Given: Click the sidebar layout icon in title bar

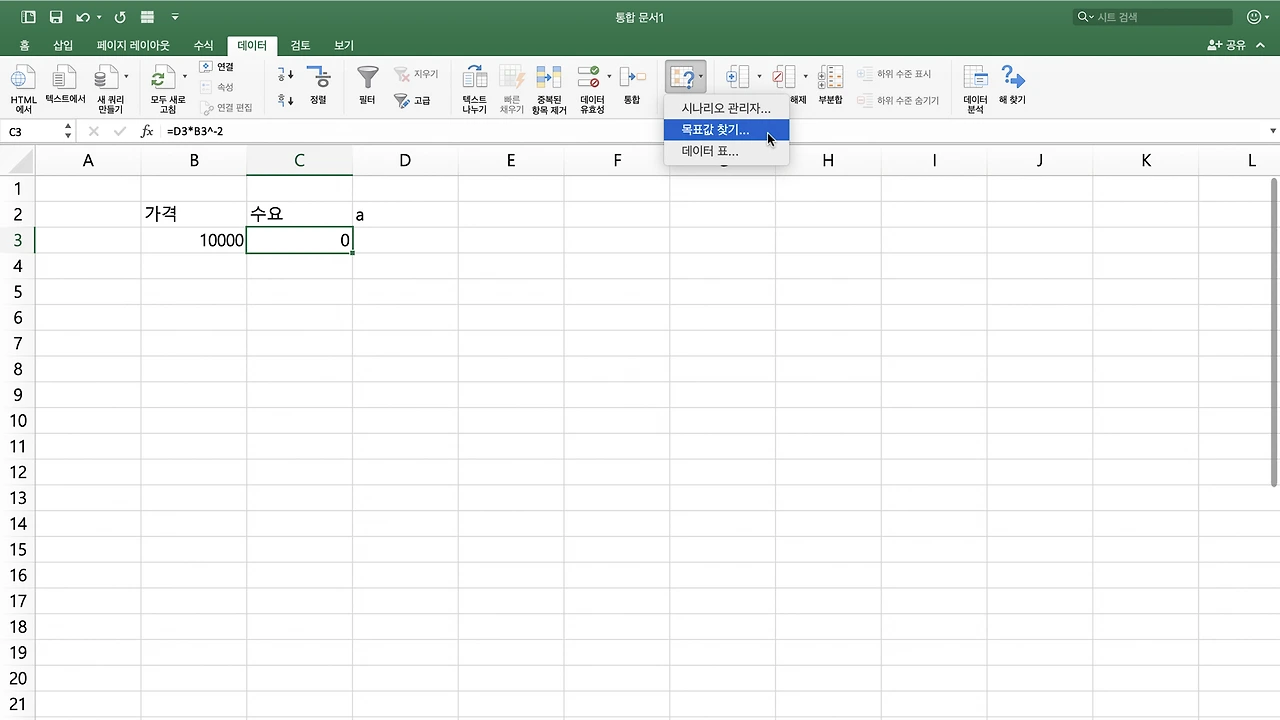Looking at the screenshot, I should click(x=28, y=17).
